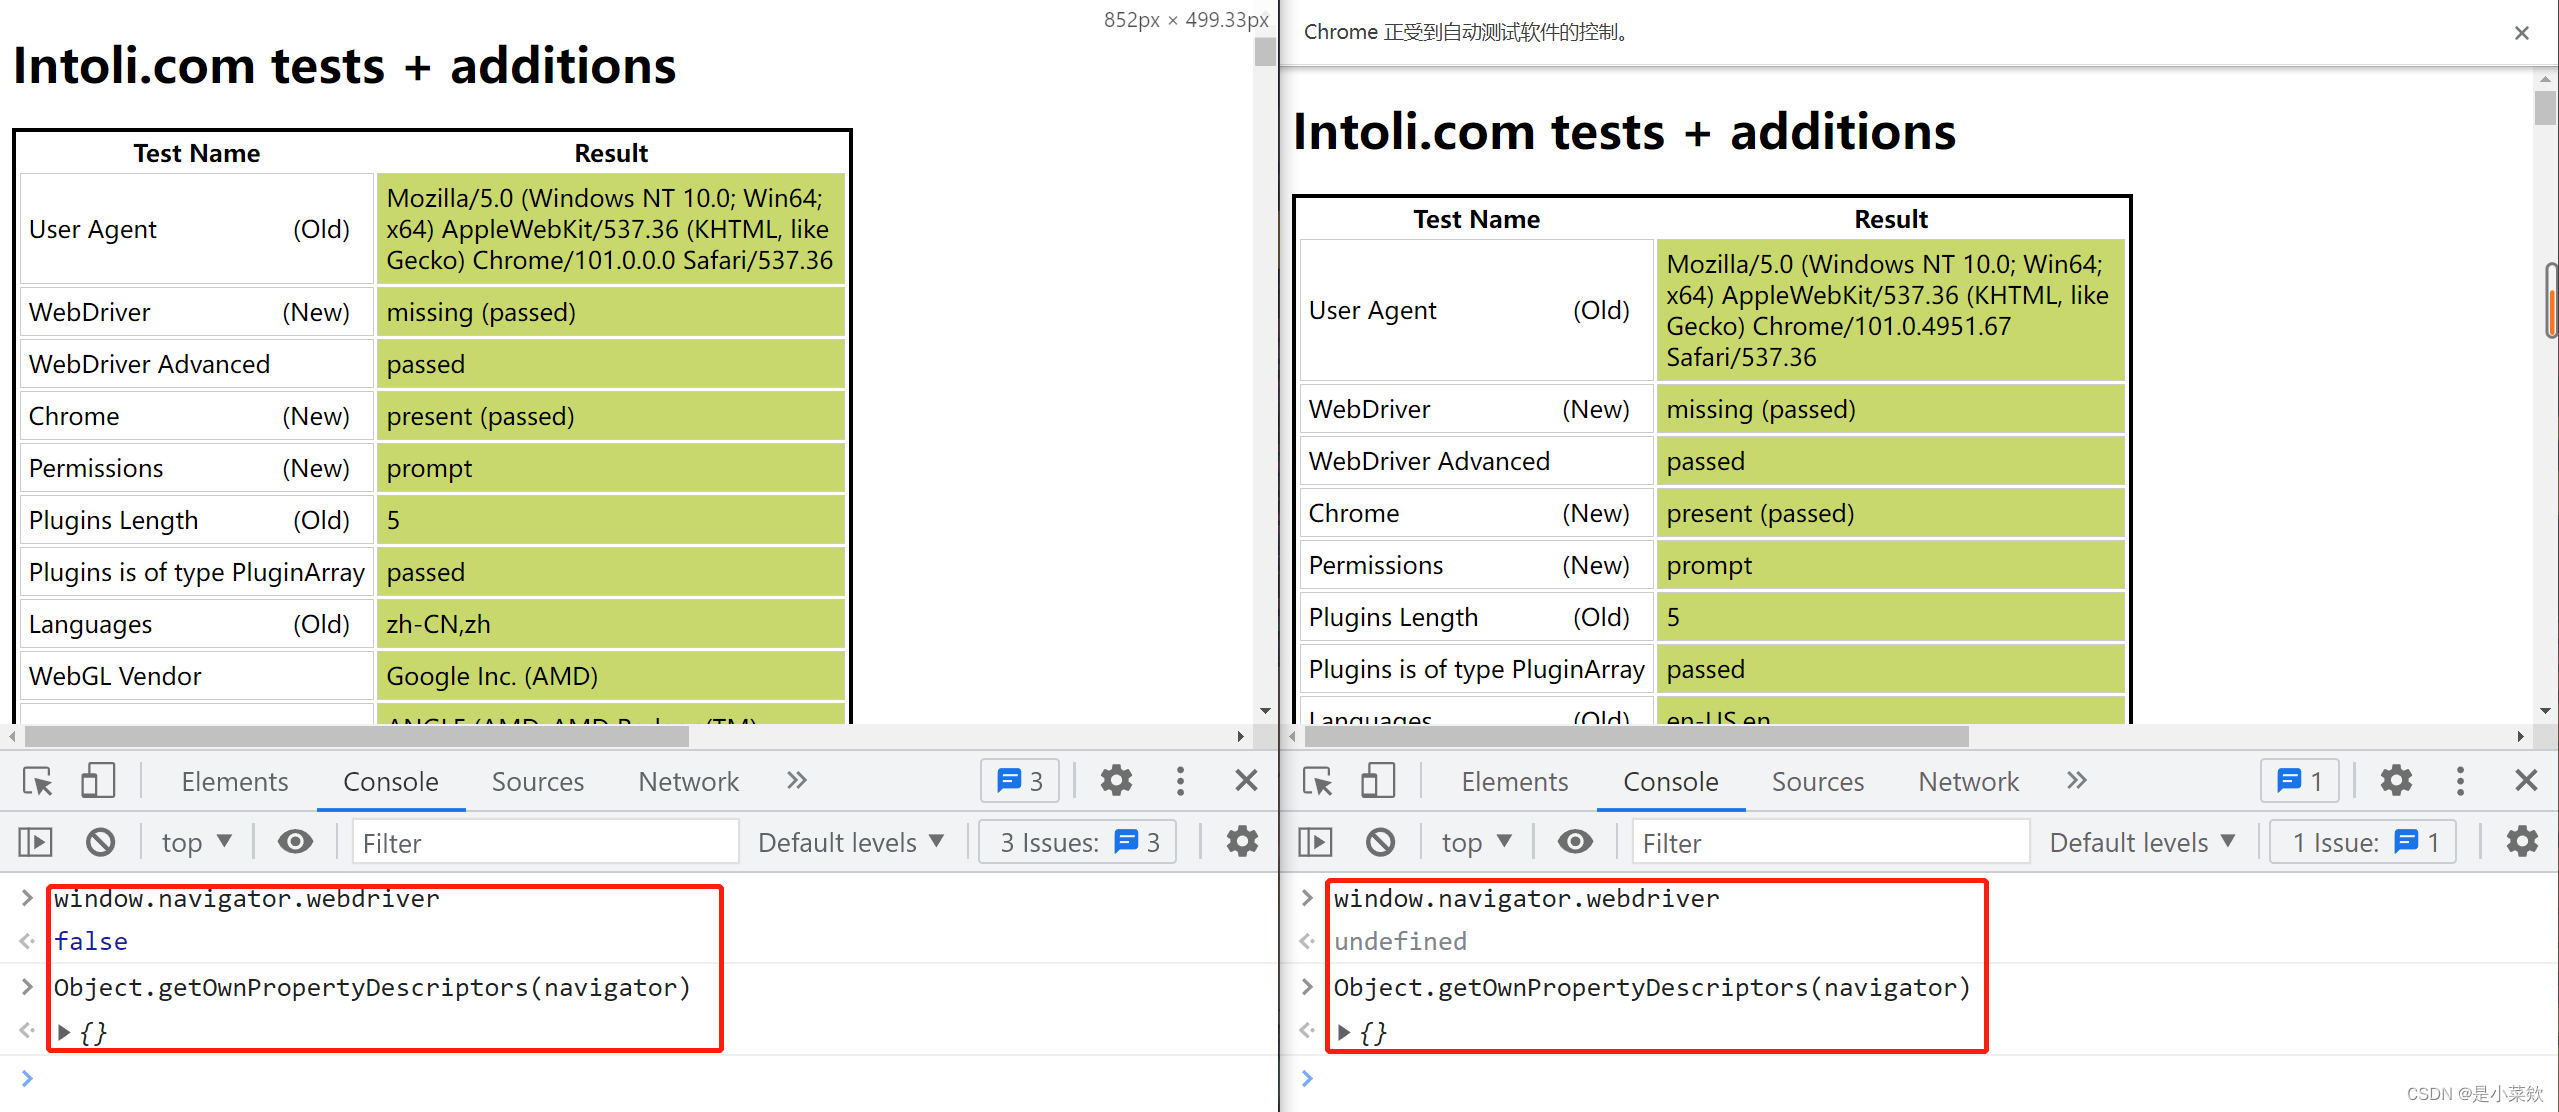This screenshot has width=2559, height=1112.
Task: Click inspect element icon in left DevTools
Action: pos(38,781)
